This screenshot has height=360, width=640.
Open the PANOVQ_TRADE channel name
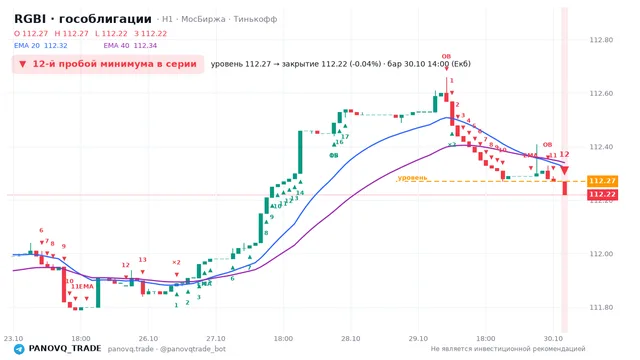coord(65,349)
